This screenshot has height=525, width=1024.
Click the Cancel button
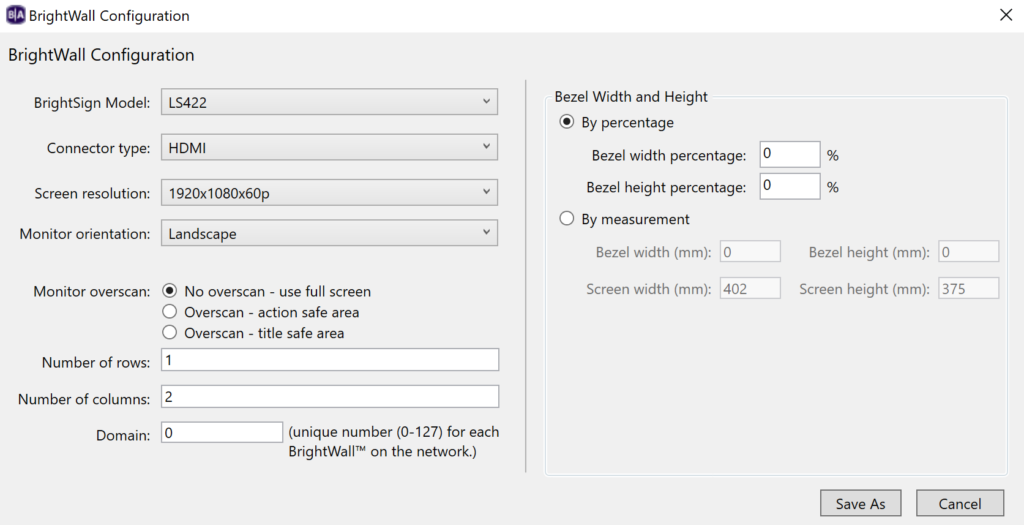point(959,503)
